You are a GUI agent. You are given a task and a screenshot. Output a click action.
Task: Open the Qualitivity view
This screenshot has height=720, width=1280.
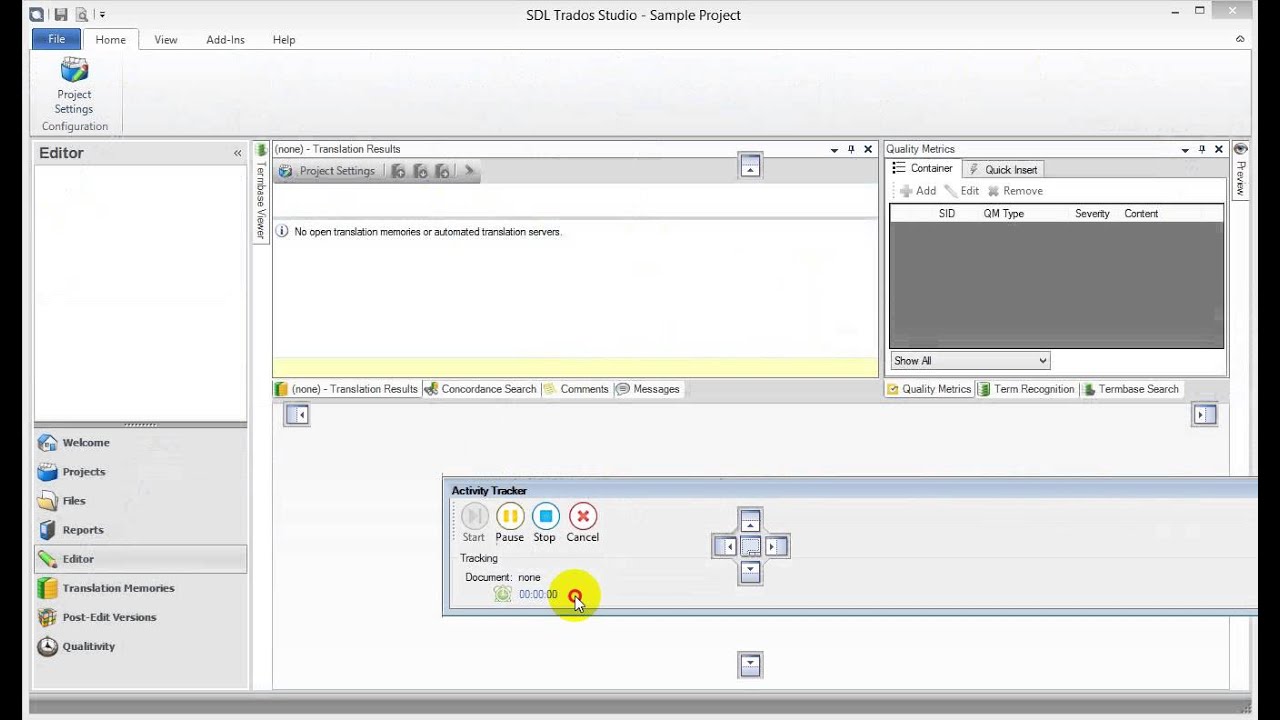pos(140,646)
